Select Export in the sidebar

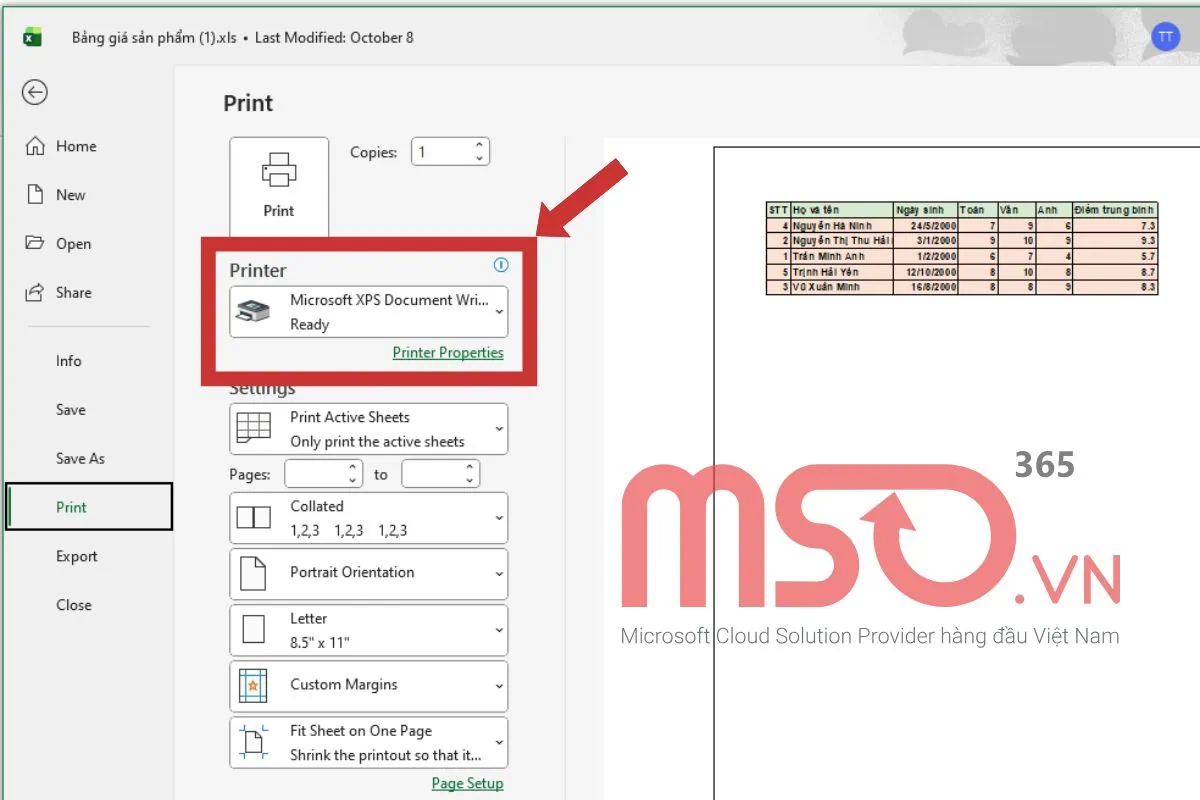77,556
